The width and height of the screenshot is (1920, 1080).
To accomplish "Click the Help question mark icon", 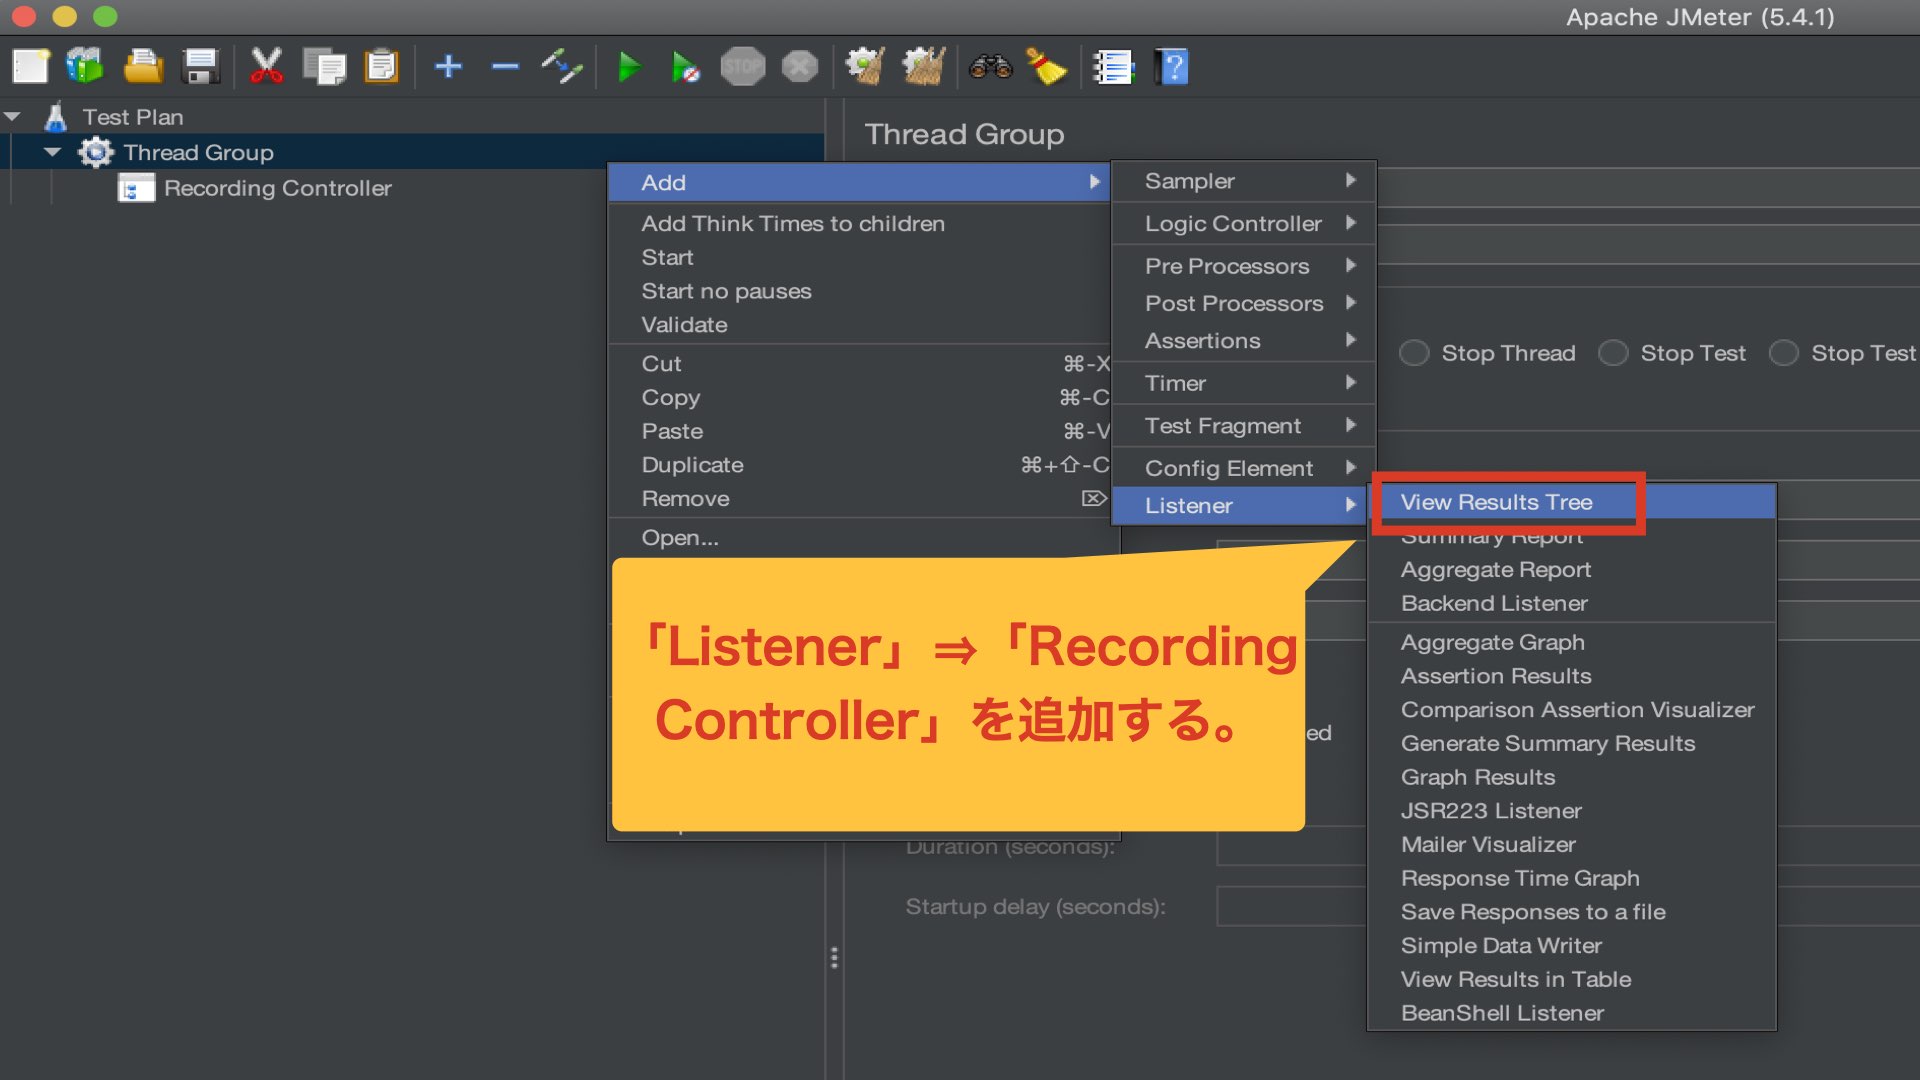I will 1172,67.
